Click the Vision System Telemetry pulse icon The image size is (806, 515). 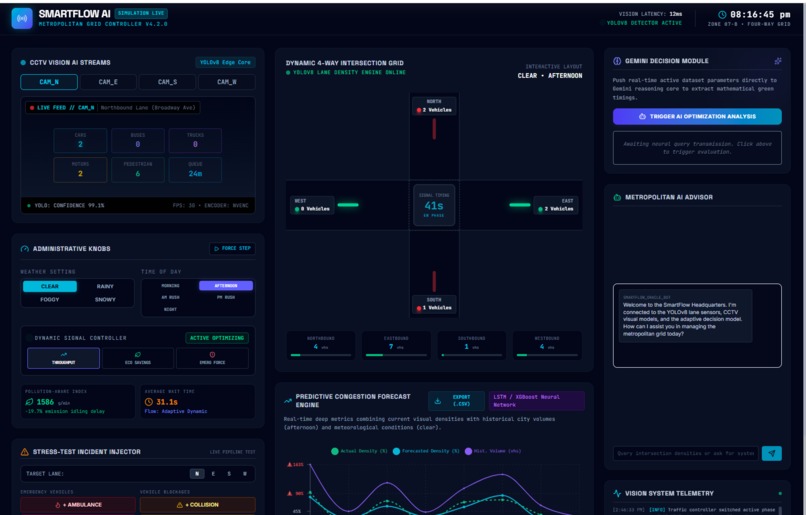click(617, 493)
